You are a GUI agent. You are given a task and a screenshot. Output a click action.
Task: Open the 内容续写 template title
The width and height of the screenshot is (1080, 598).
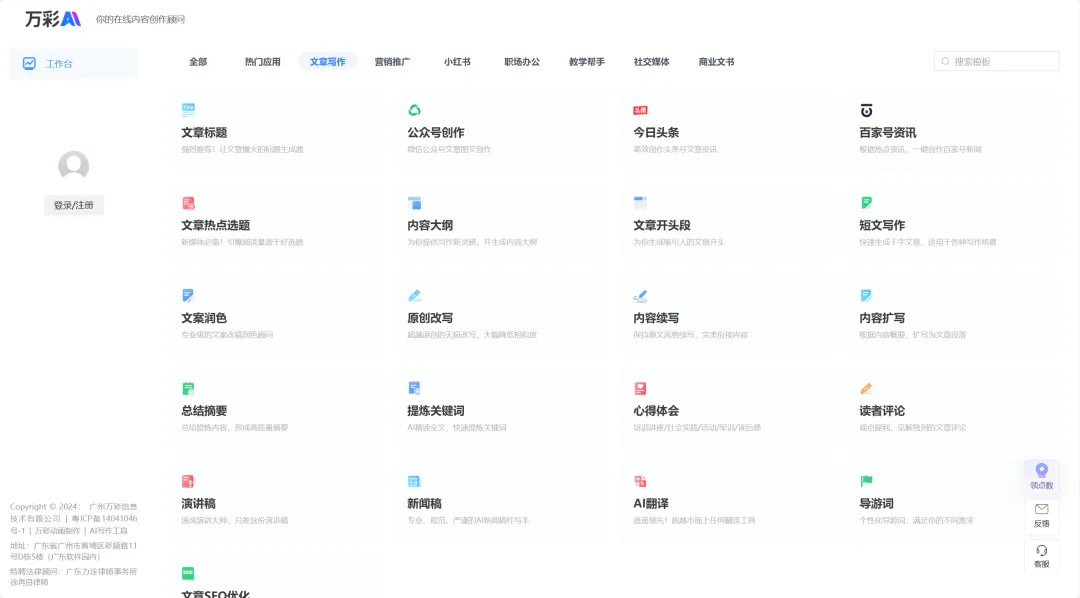click(656, 318)
